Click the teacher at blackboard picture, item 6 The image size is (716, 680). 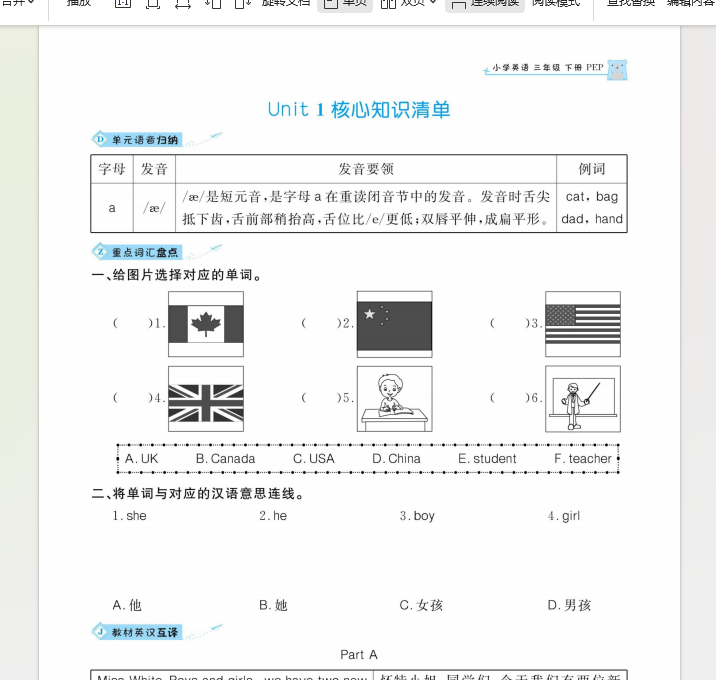pyautogui.click(x=583, y=399)
